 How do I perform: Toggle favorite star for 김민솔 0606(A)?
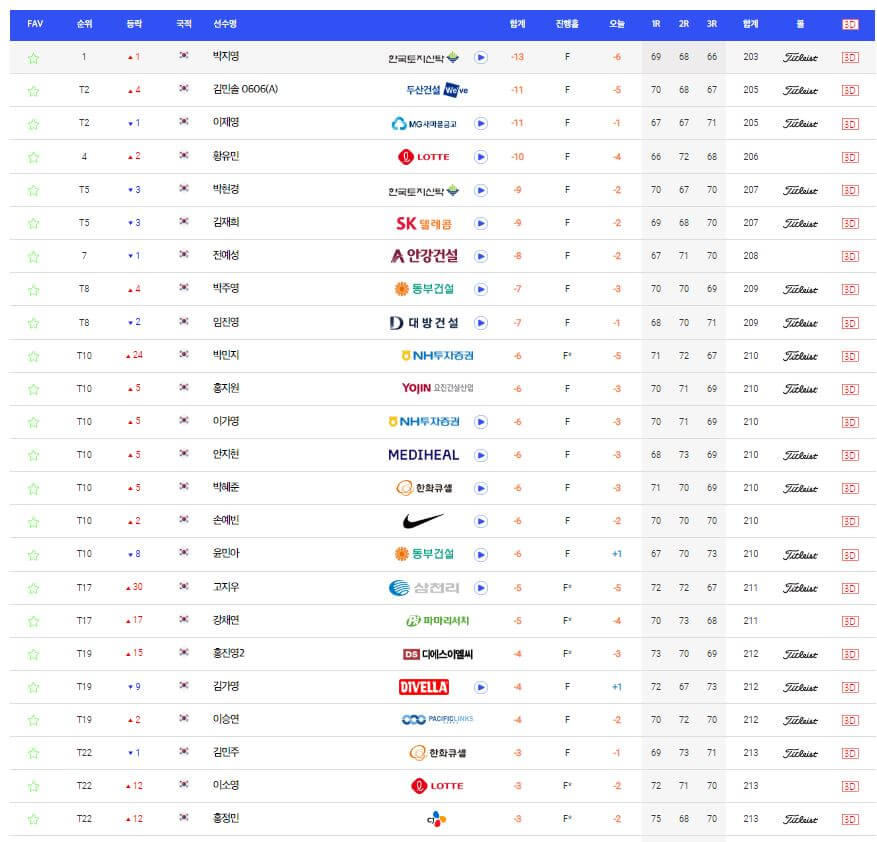click(34, 91)
